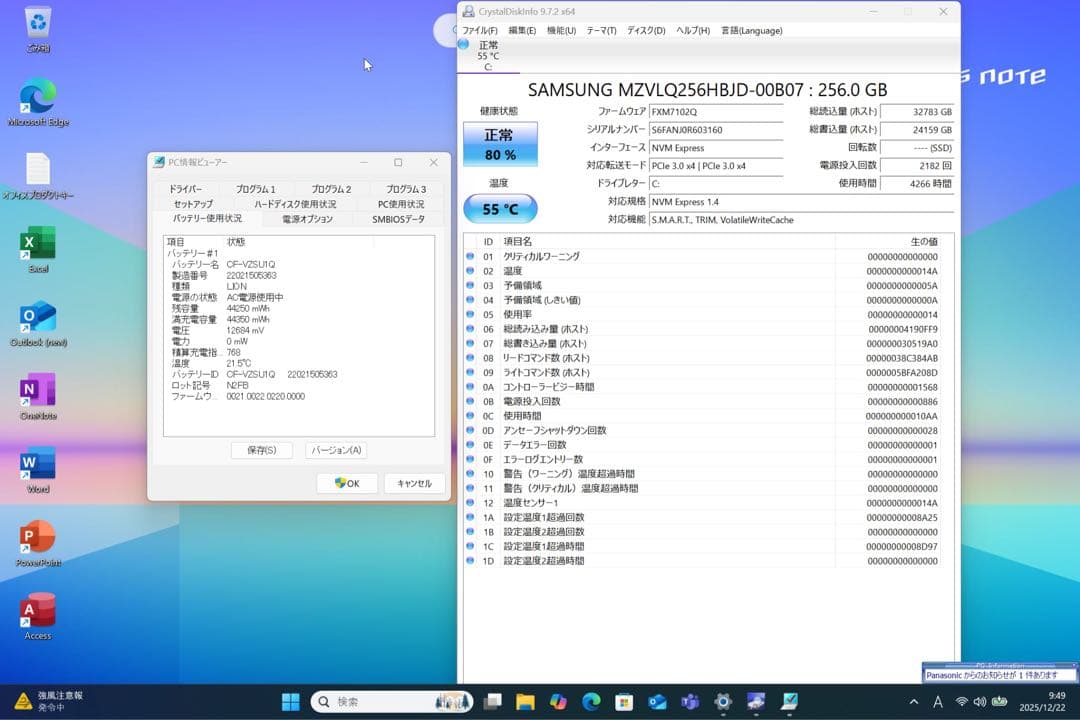Open the ディスク(D) menu
The height and width of the screenshot is (720, 1080).
[646, 30]
